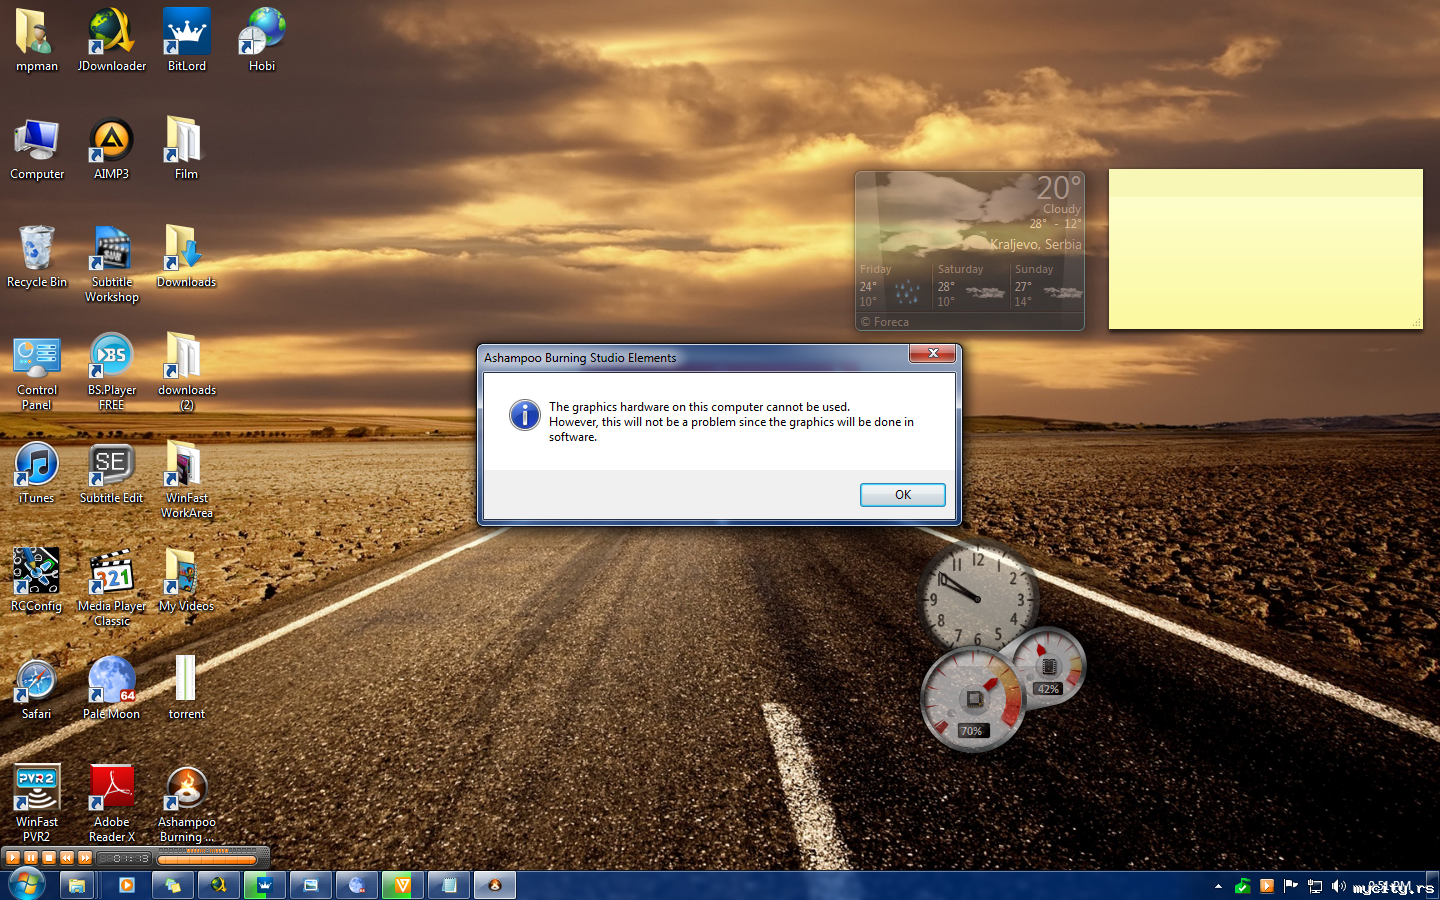The height and width of the screenshot is (900, 1440).
Task: Select the Adobe Reader X shortcut
Action: (112, 804)
